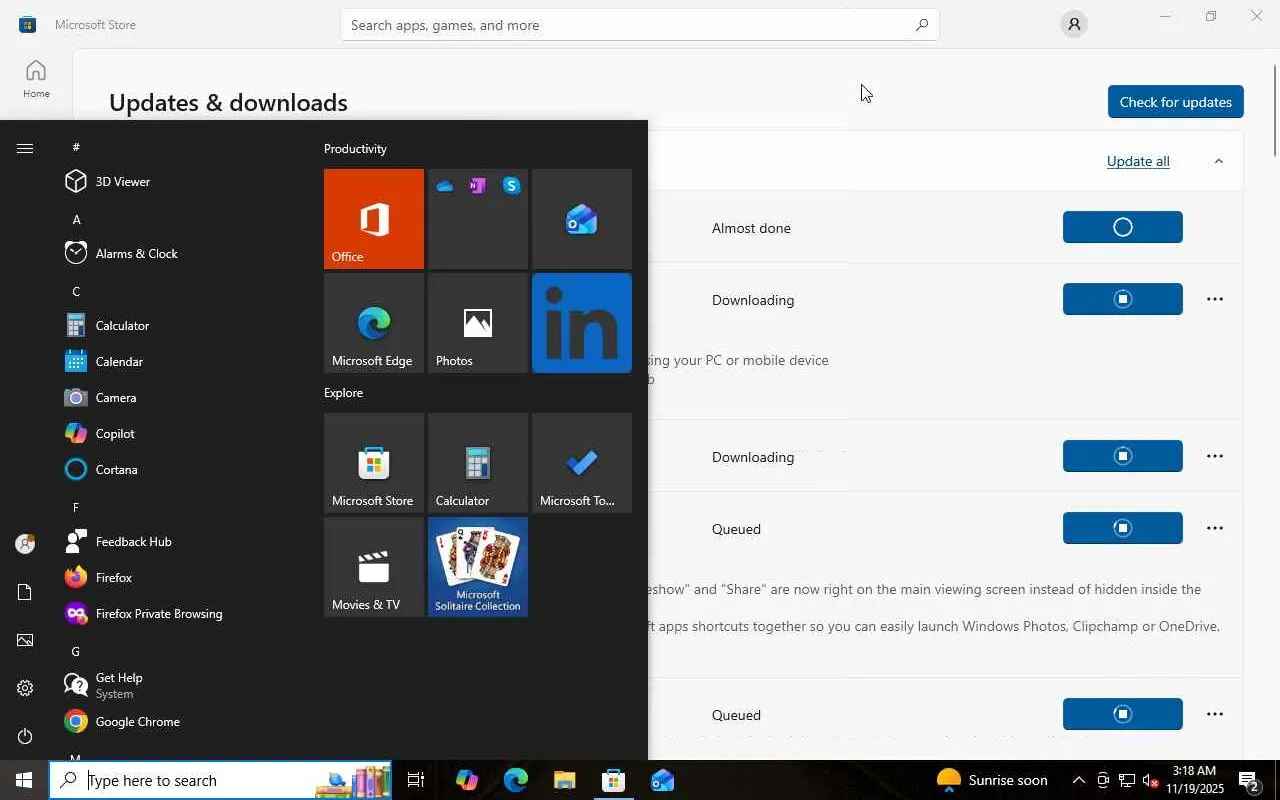
Task: Switch to Microsoft Store on the taskbar
Action: (x=614, y=780)
